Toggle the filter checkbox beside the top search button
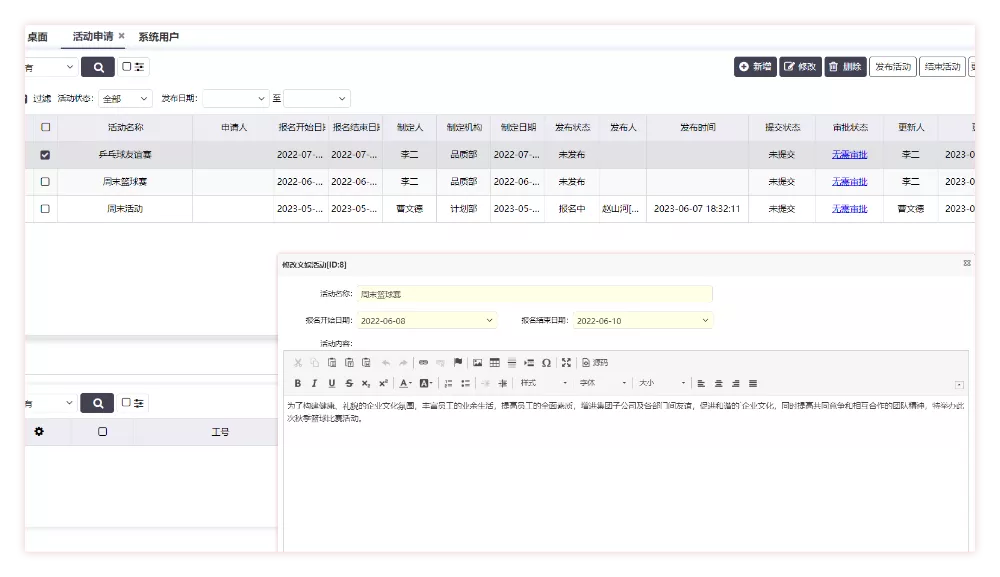This screenshot has height=577, width=1000. tap(126, 66)
